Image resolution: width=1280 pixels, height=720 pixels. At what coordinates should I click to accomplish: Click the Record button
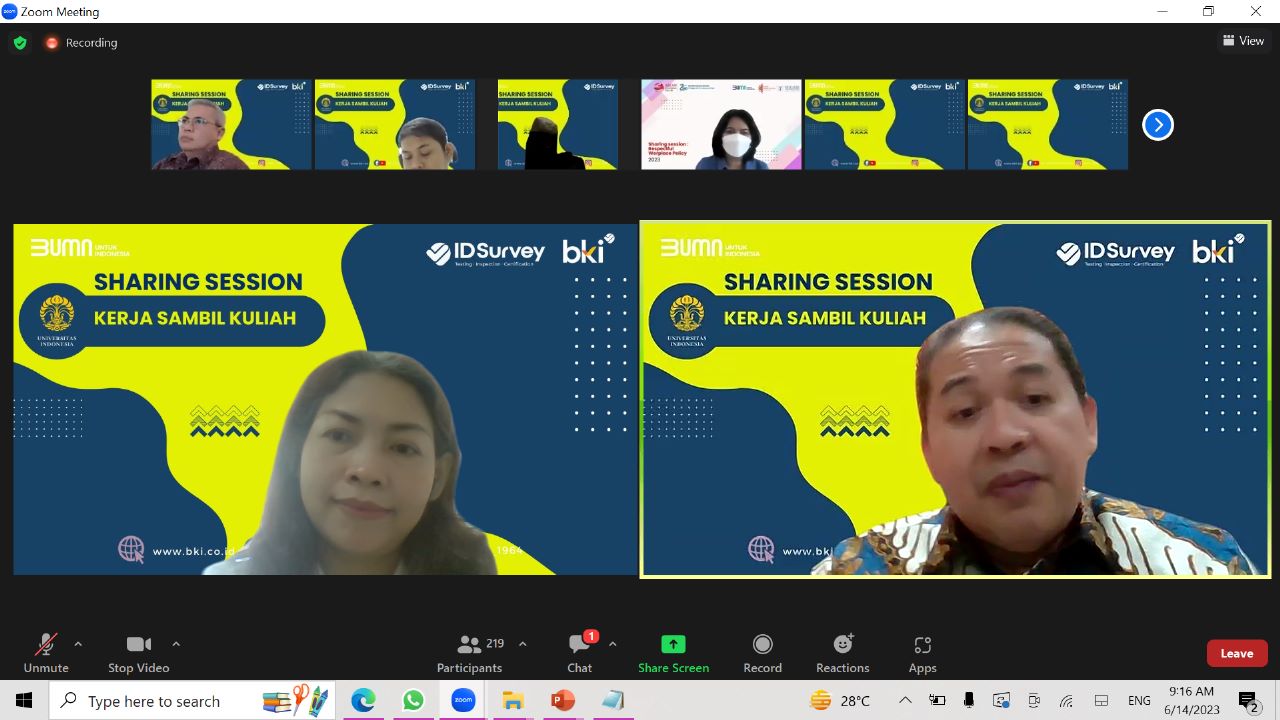click(x=762, y=654)
